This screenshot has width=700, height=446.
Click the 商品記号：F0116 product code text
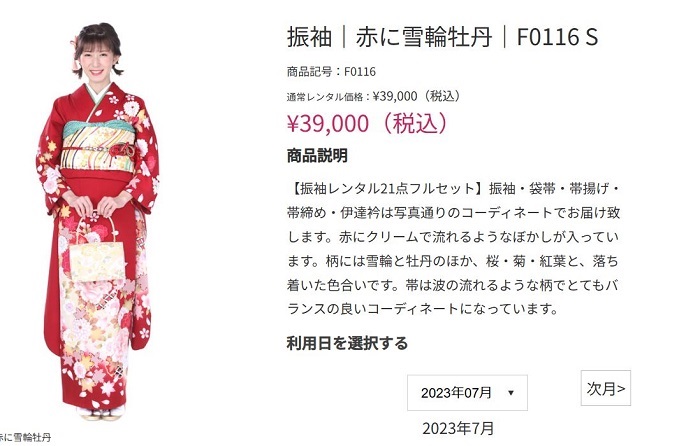[x=331, y=71]
